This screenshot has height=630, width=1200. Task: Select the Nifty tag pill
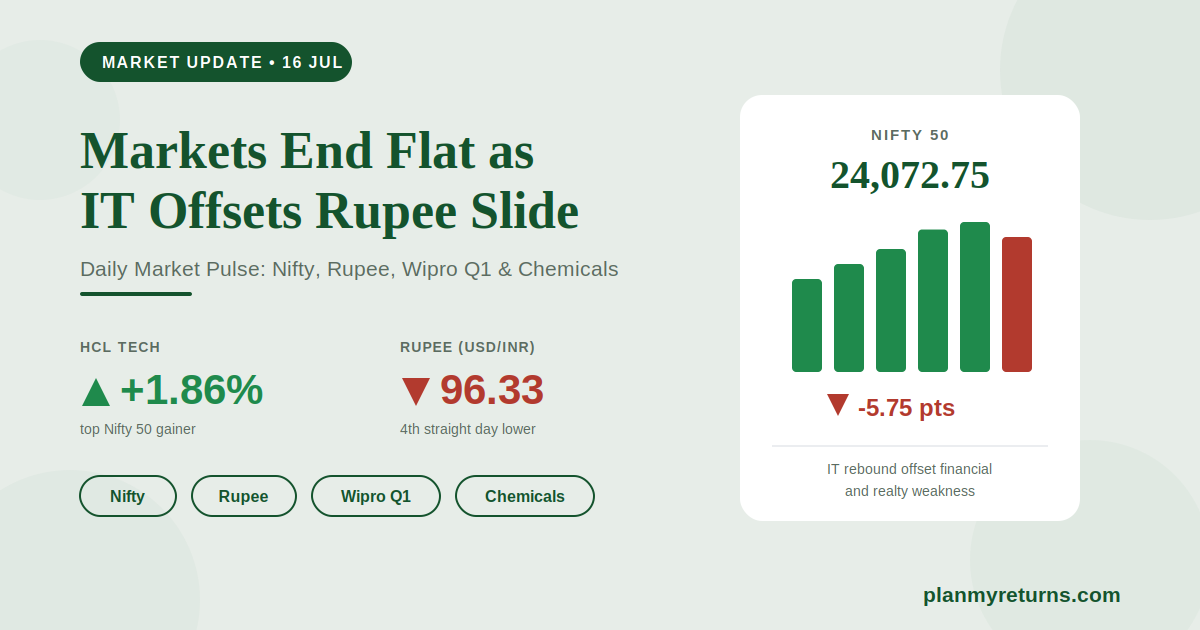[x=128, y=496]
